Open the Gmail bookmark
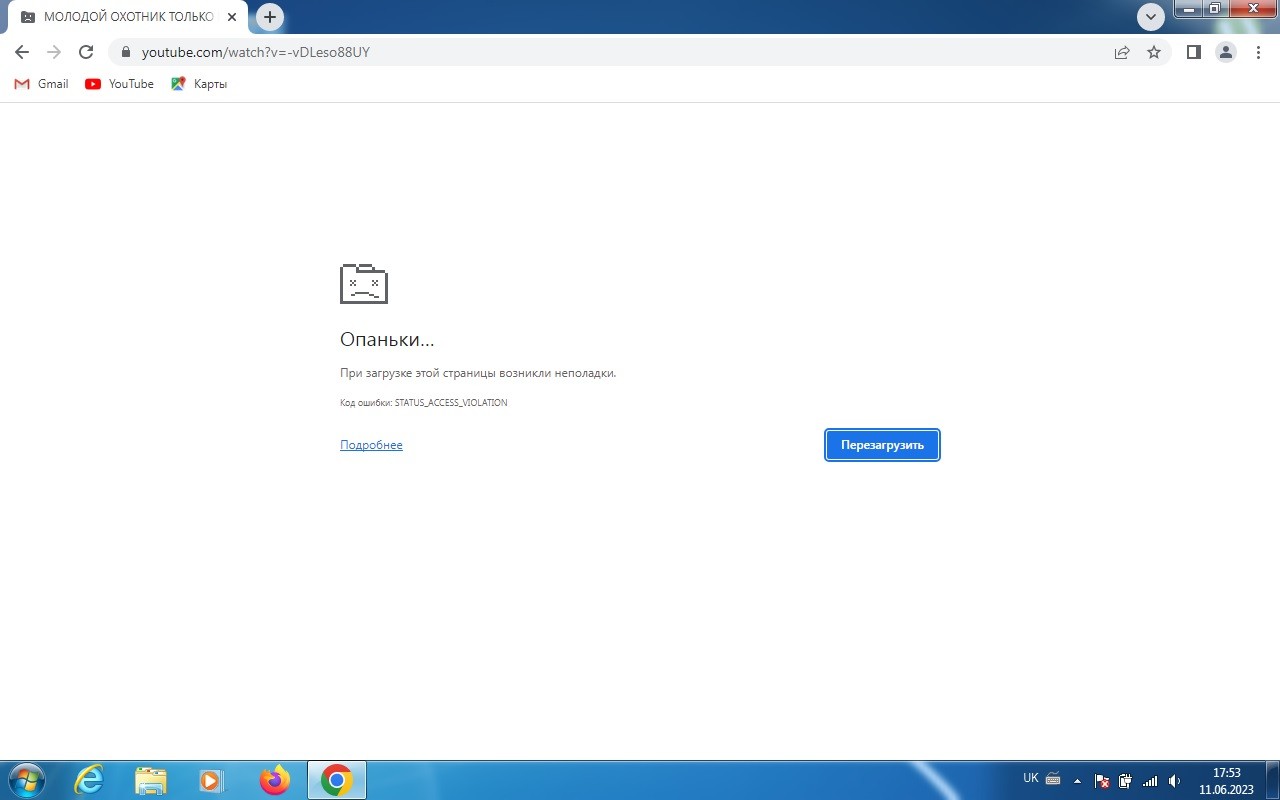 [41, 84]
